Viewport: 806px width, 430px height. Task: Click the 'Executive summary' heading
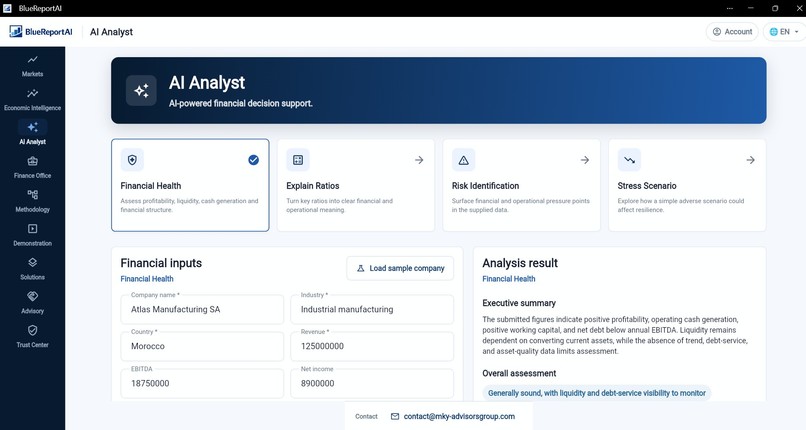pos(519,303)
